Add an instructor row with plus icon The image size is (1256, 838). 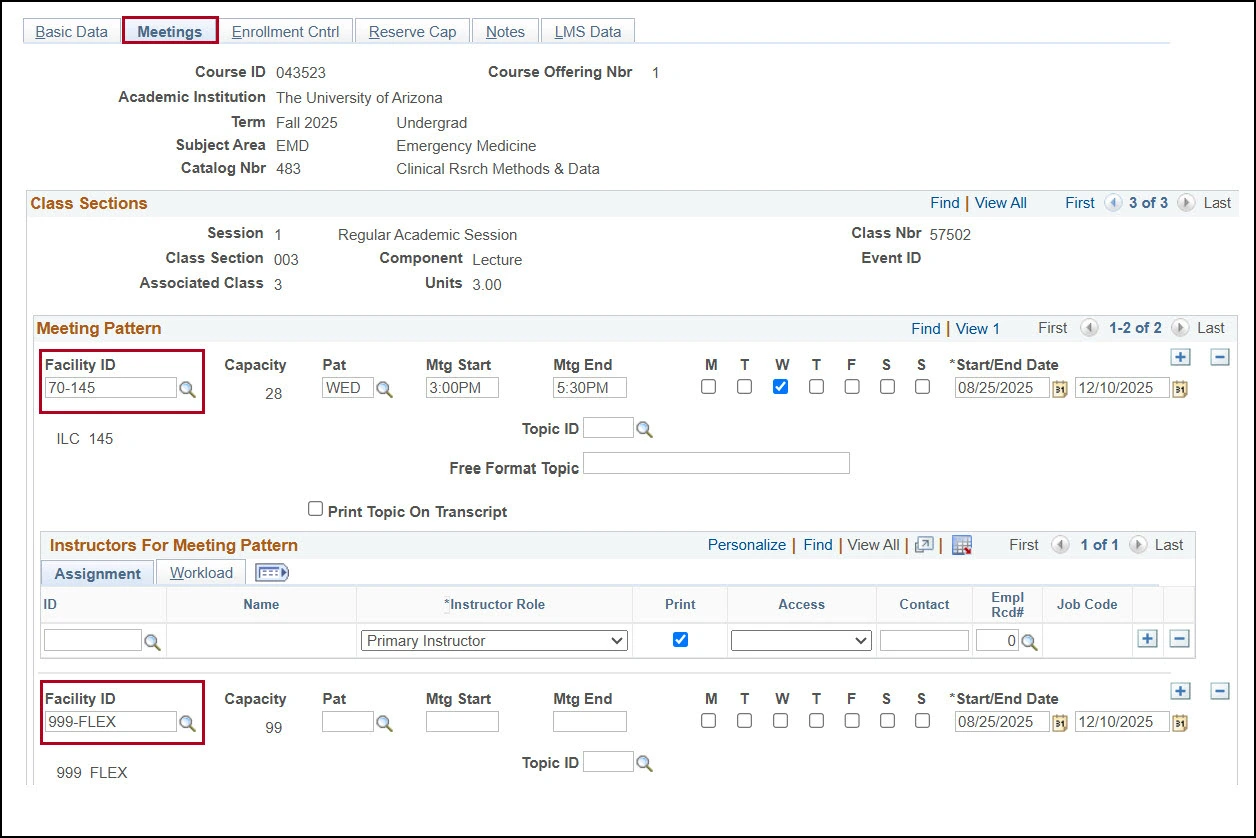click(1148, 638)
